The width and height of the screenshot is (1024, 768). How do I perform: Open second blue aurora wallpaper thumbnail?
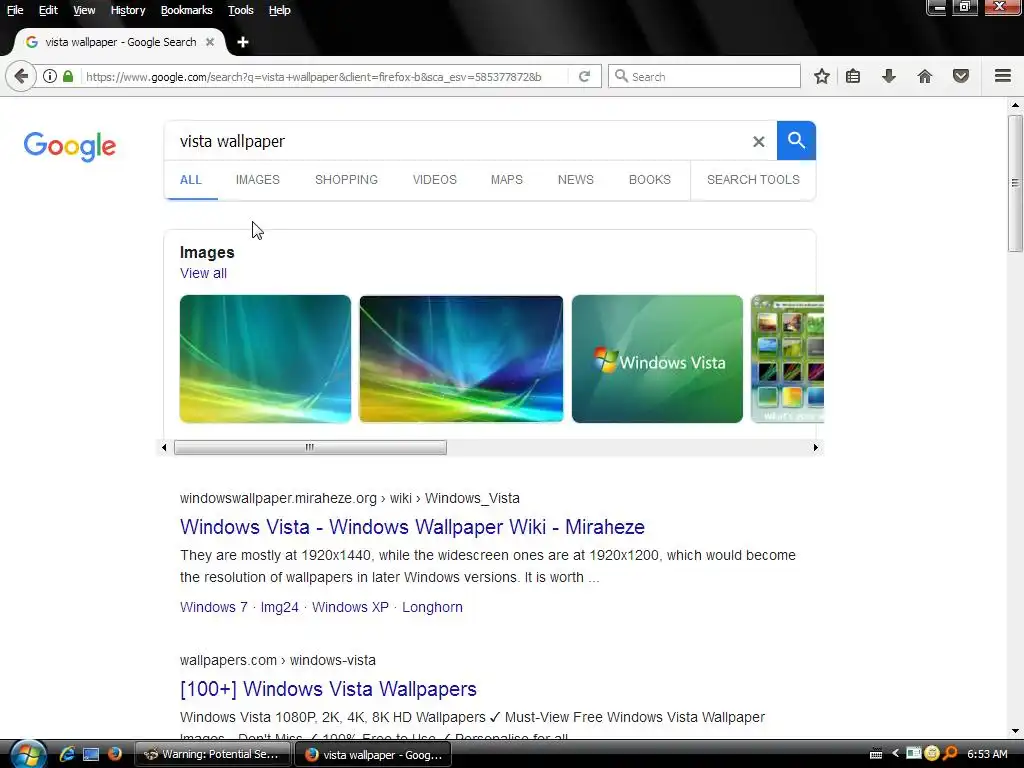[461, 359]
